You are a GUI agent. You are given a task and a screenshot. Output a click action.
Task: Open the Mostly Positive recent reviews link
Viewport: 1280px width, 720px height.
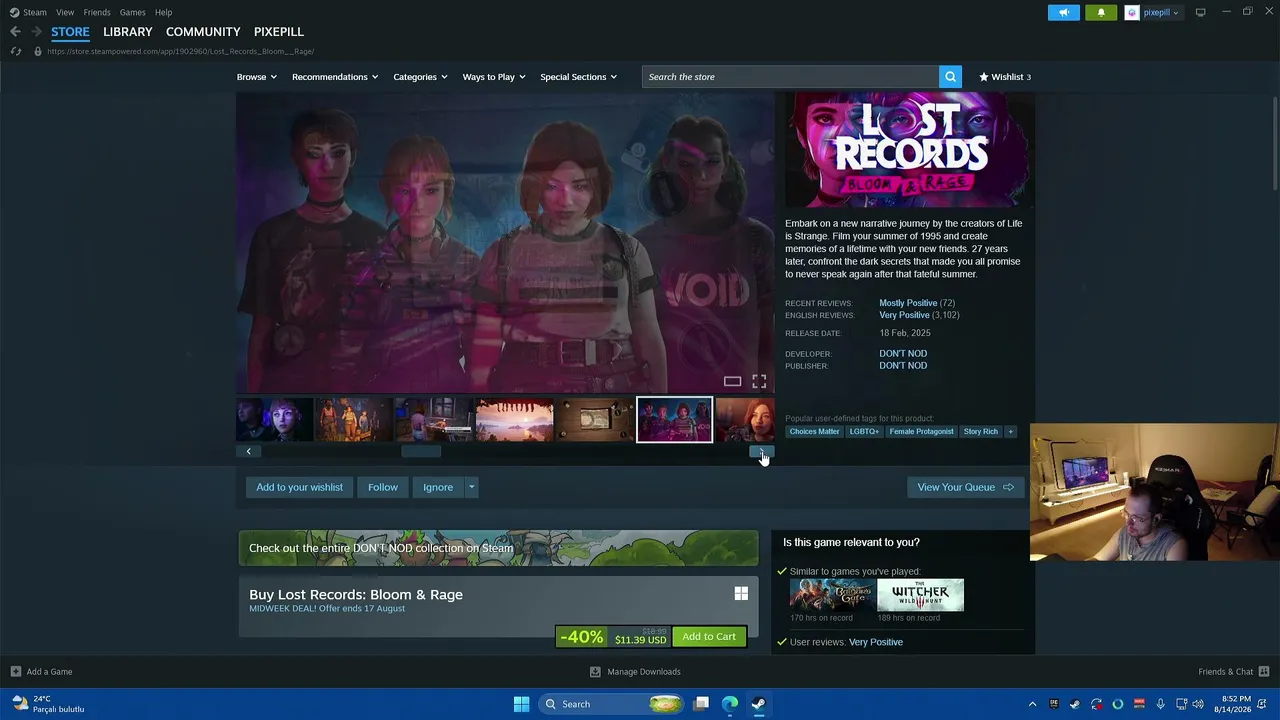click(908, 303)
